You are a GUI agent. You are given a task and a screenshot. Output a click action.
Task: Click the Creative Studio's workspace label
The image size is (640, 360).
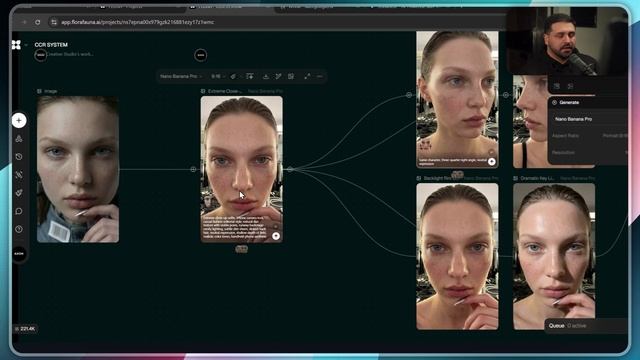point(70,54)
